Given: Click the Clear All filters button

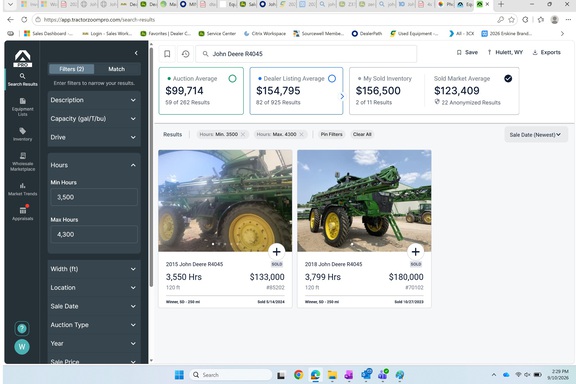Looking at the screenshot, I should 362,134.
